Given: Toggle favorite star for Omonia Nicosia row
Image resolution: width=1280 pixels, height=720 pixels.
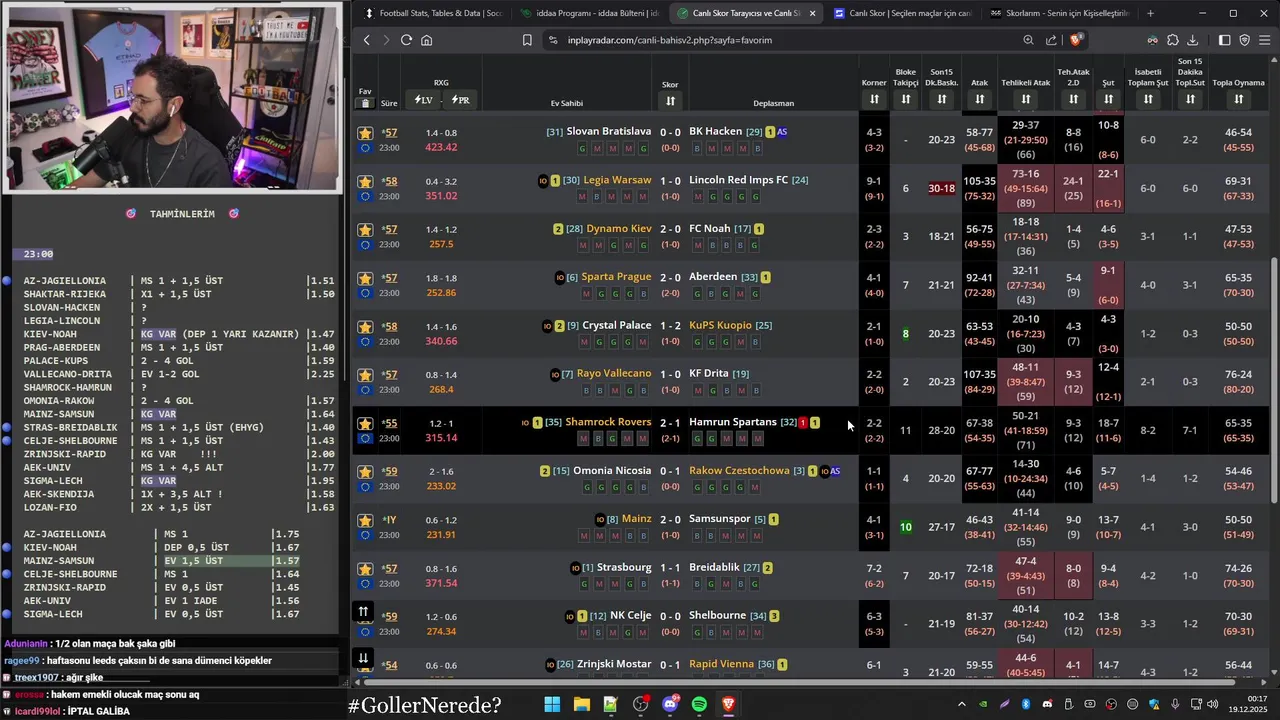Looking at the screenshot, I should coord(365,472).
